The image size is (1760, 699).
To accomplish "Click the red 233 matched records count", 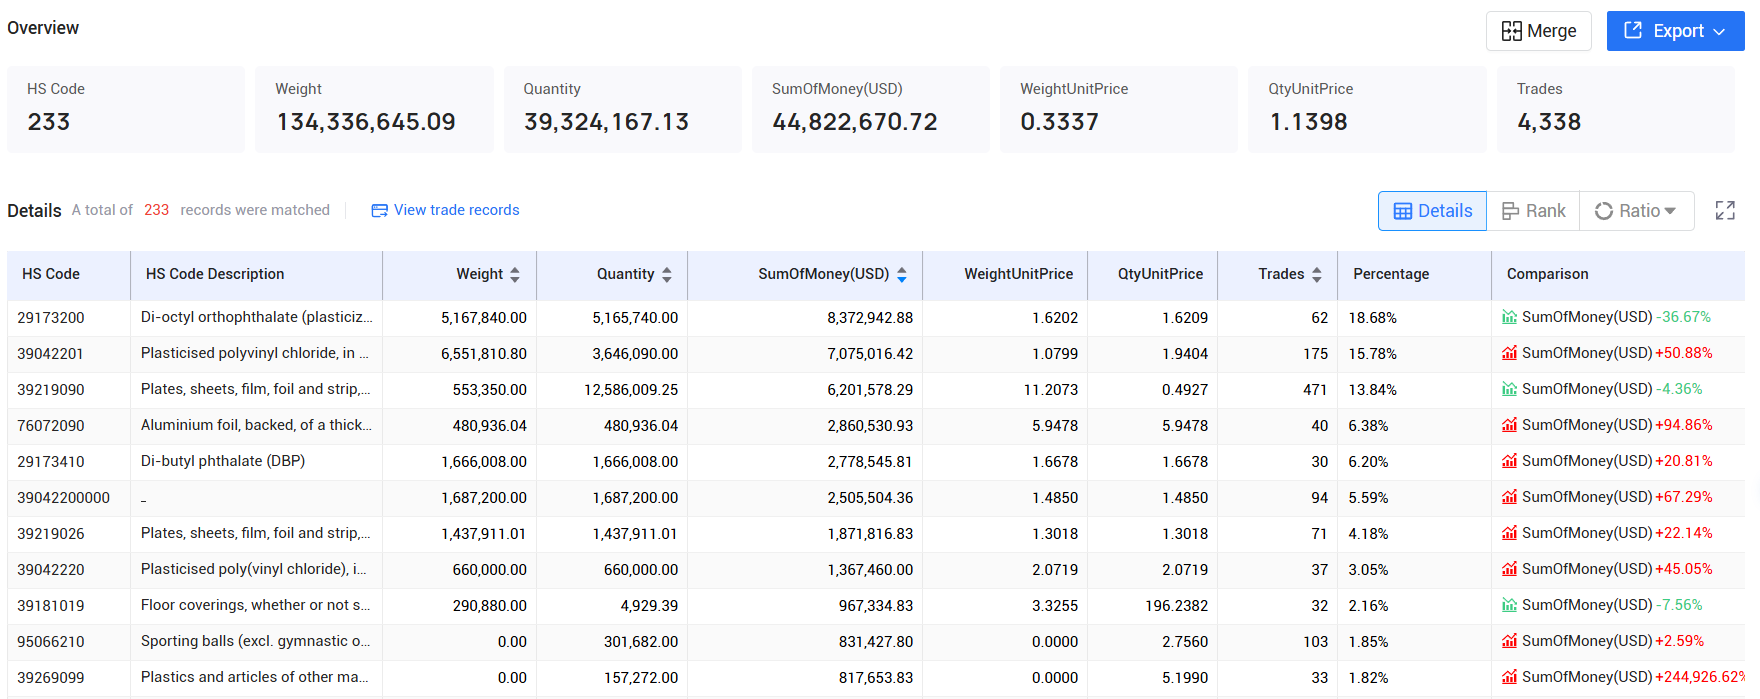I will coord(157,210).
